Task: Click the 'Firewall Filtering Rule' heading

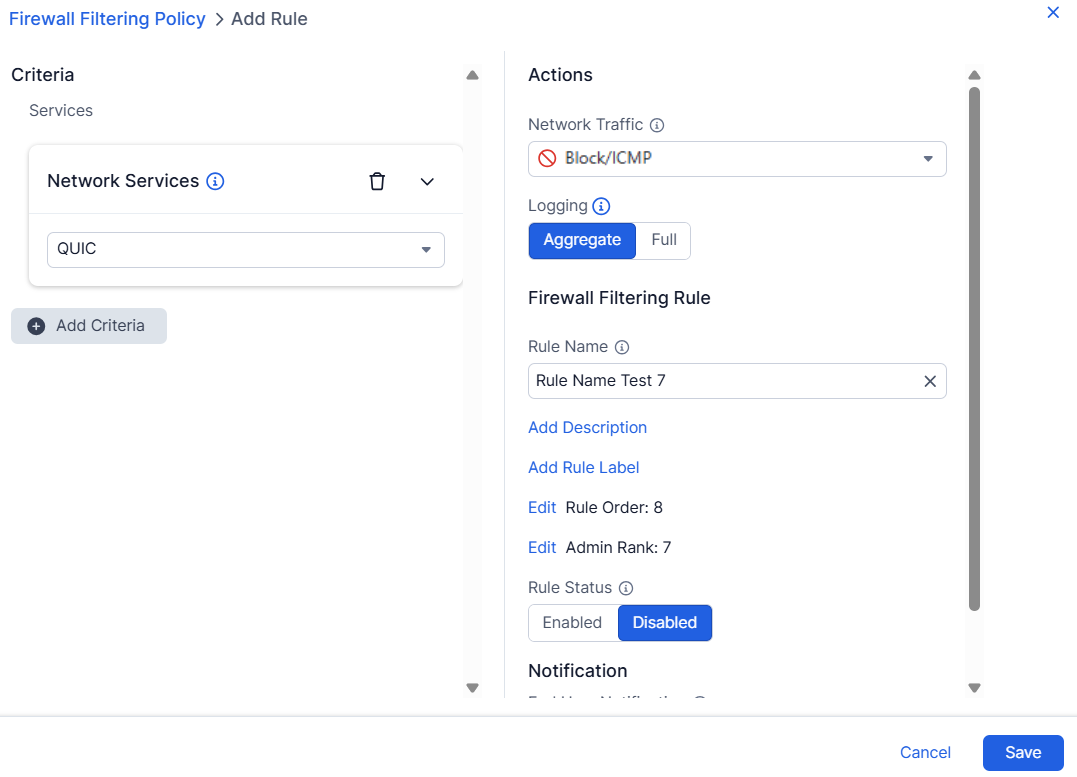Action: coord(619,298)
